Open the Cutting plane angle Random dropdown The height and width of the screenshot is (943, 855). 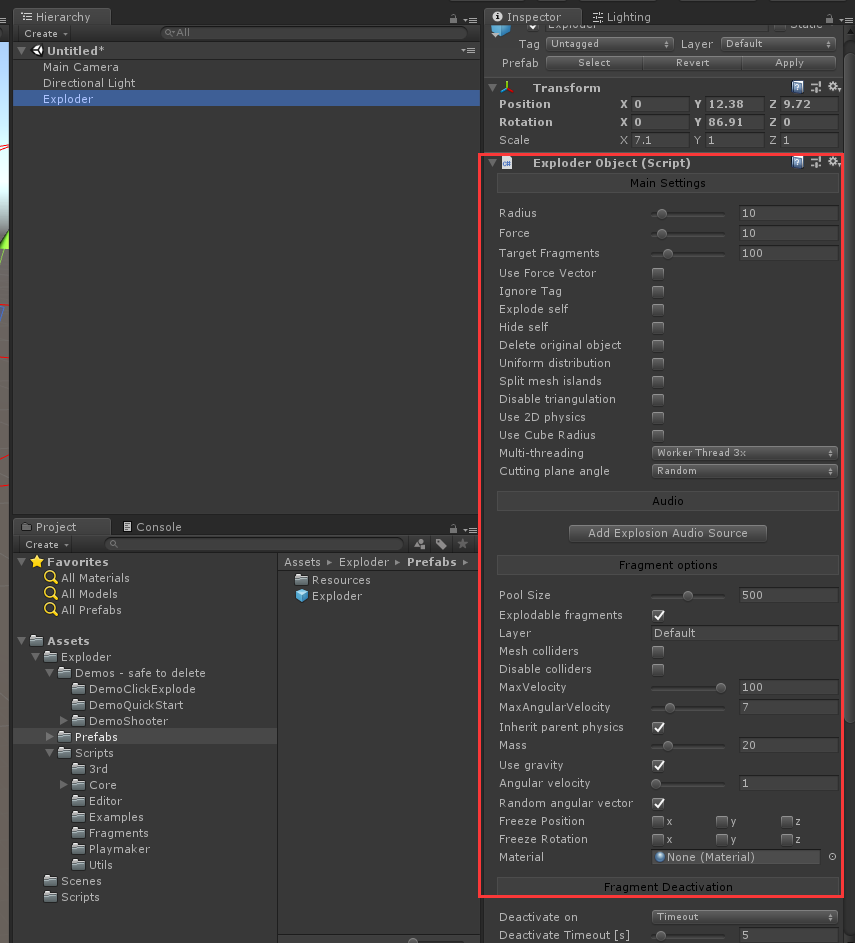[x=744, y=471]
